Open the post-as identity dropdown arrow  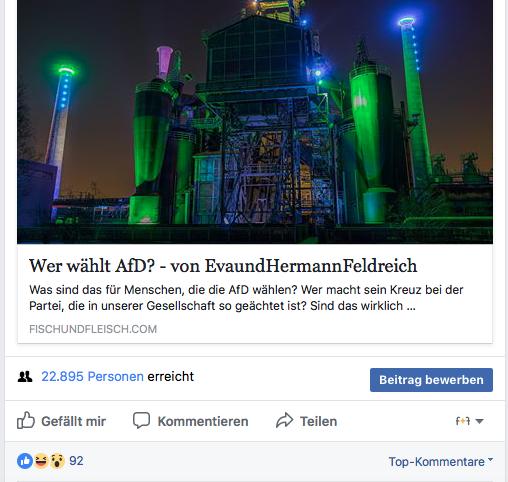coord(479,421)
